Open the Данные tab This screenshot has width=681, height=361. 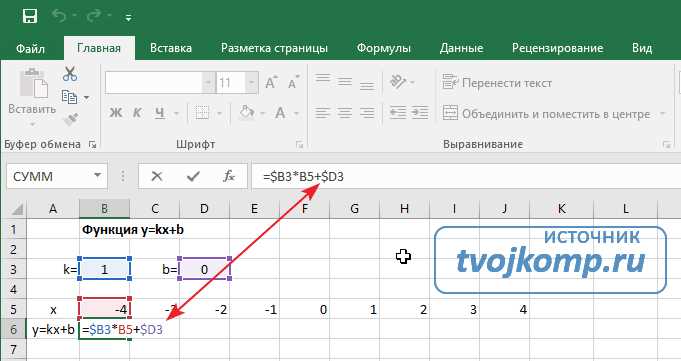[461, 48]
